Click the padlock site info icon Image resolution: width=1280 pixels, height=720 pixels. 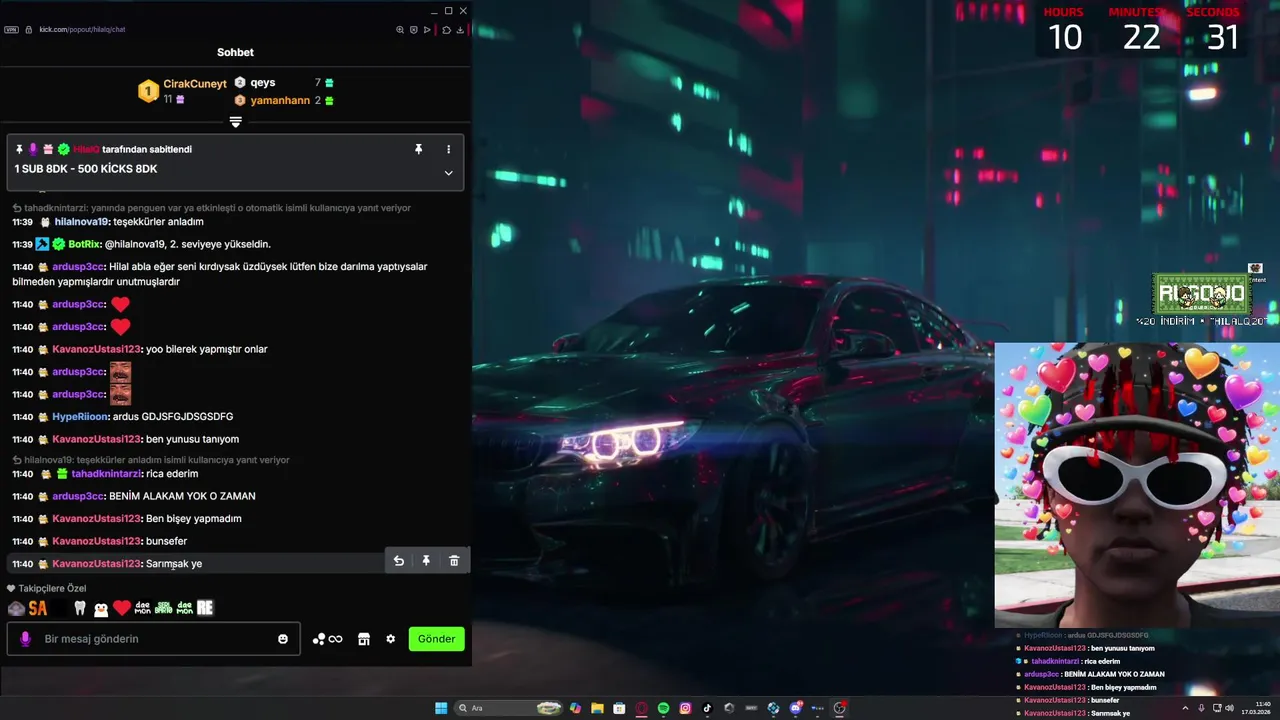point(28,30)
